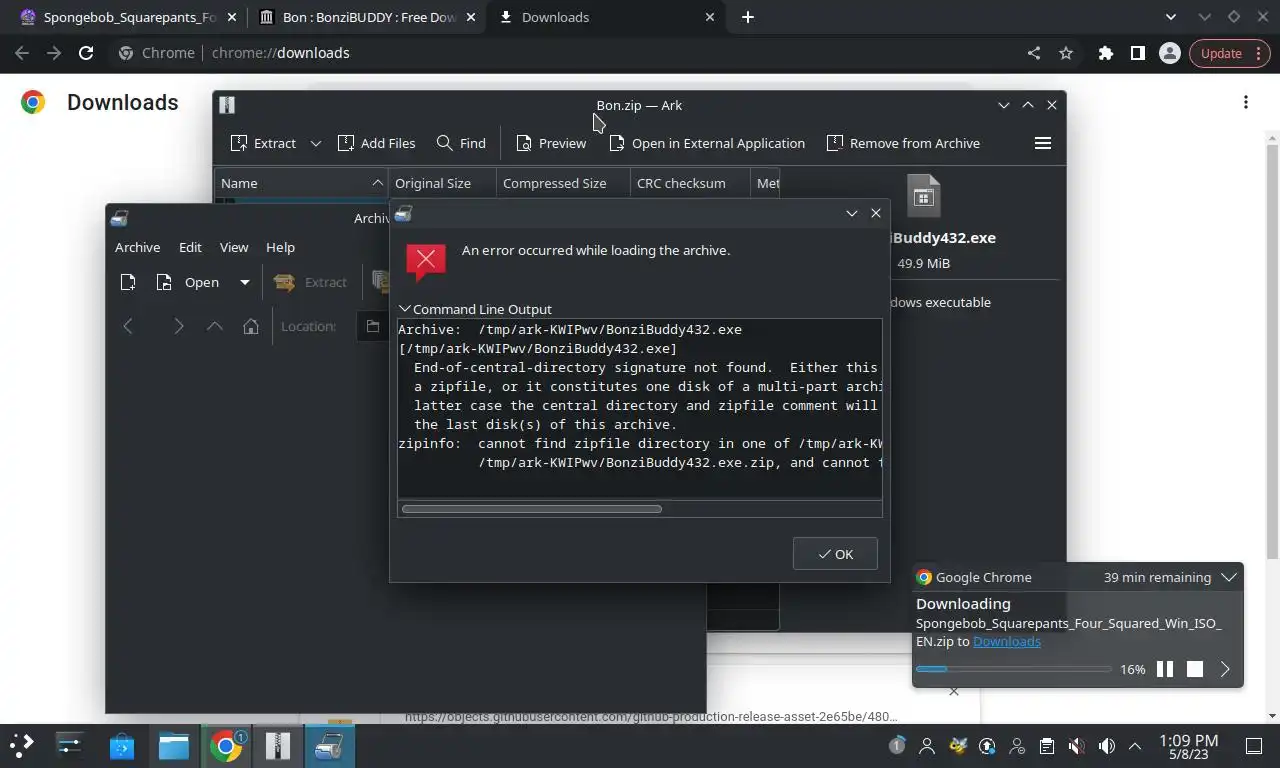
Task: Switch to Chrome from the taskbar
Action: click(x=226, y=745)
